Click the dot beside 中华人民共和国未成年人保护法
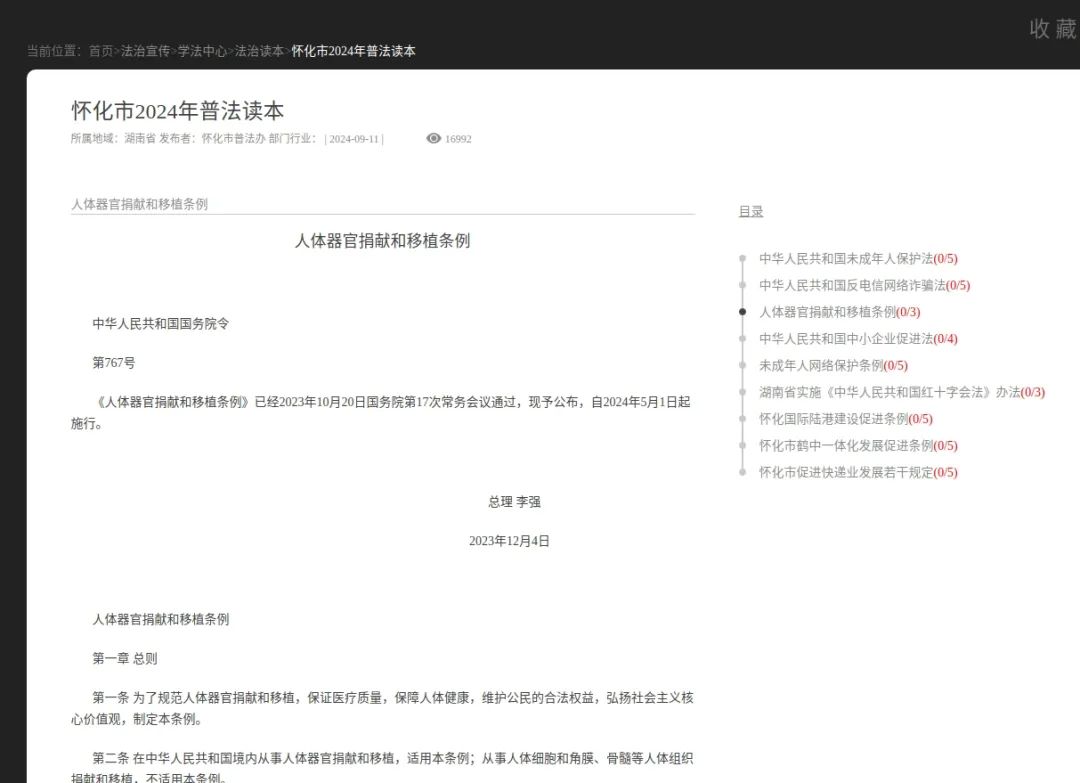The height and width of the screenshot is (783, 1080). (x=741, y=258)
